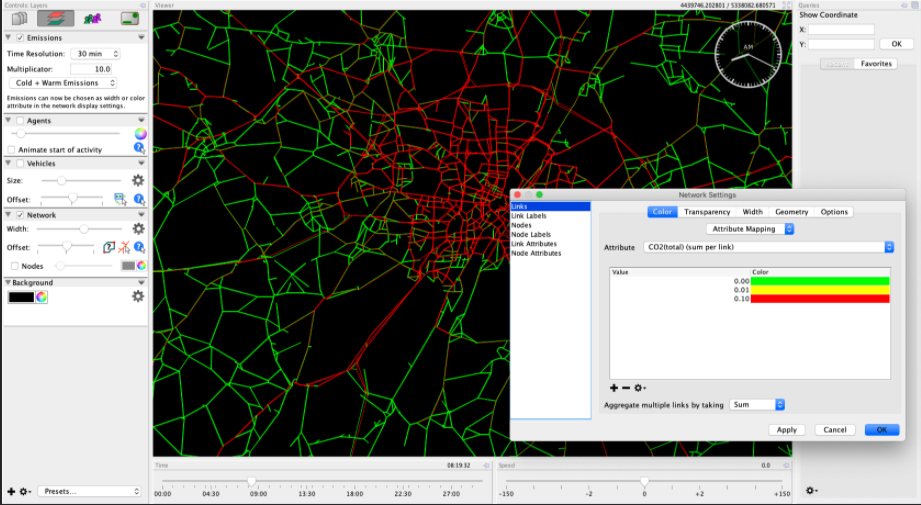This screenshot has height=505, width=921.
Task: Click the help icon in Agents section
Action: click(139, 148)
